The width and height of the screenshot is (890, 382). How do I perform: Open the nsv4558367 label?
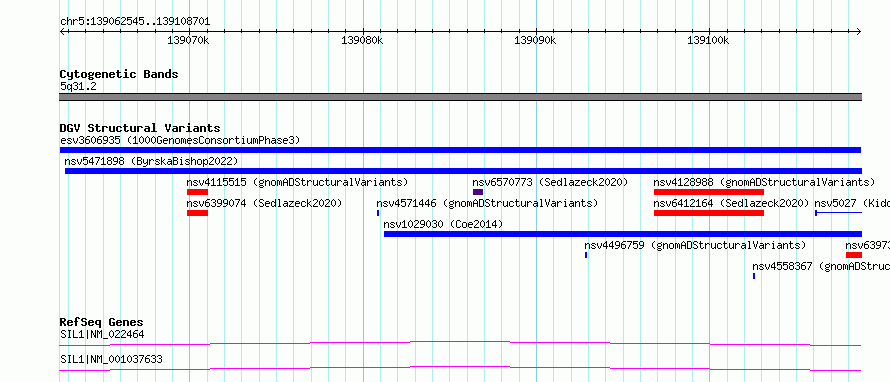[x=821, y=266]
